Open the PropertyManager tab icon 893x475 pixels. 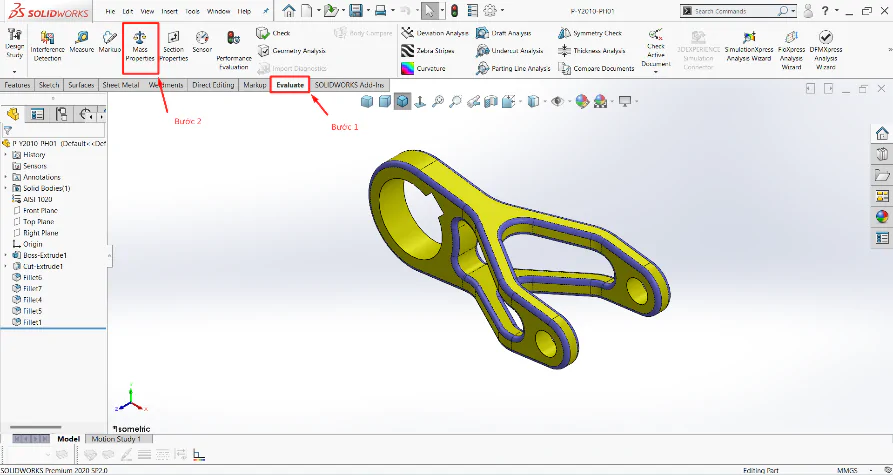coord(38,114)
